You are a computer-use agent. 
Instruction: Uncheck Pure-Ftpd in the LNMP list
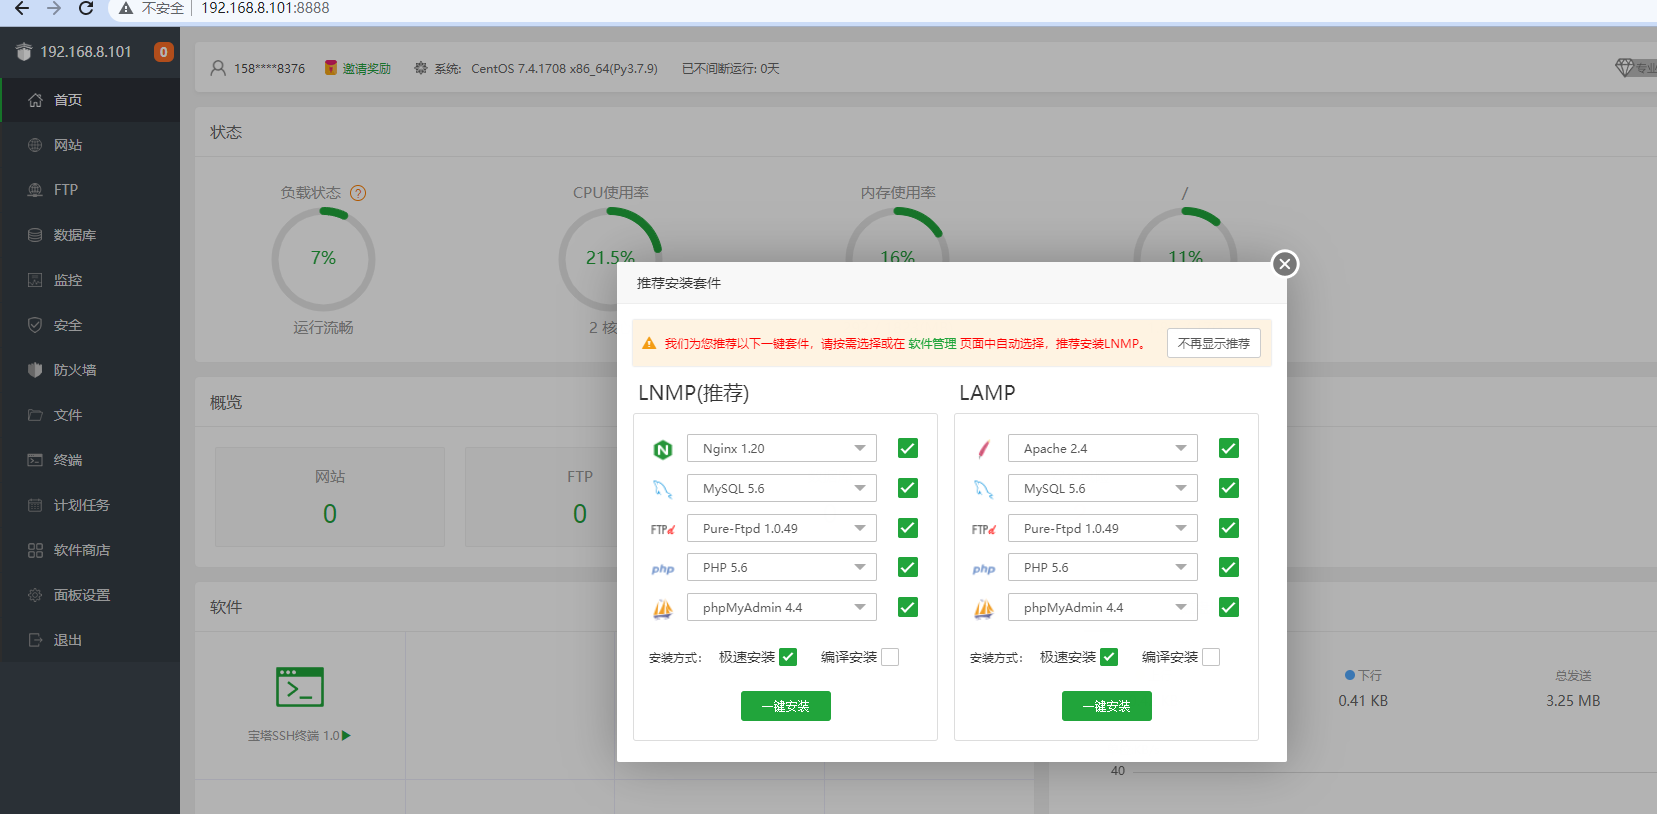pyautogui.click(x=908, y=528)
